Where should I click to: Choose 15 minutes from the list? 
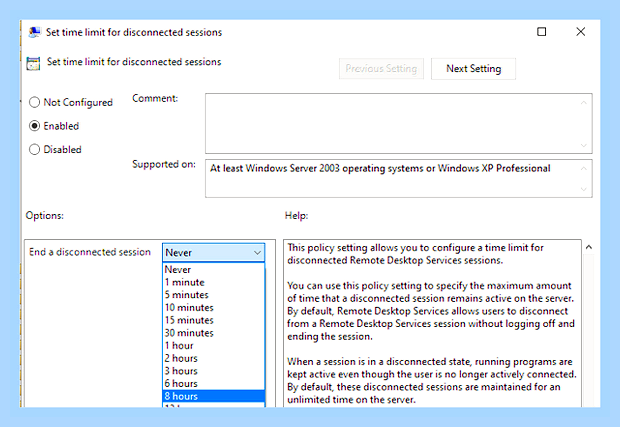pos(214,320)
